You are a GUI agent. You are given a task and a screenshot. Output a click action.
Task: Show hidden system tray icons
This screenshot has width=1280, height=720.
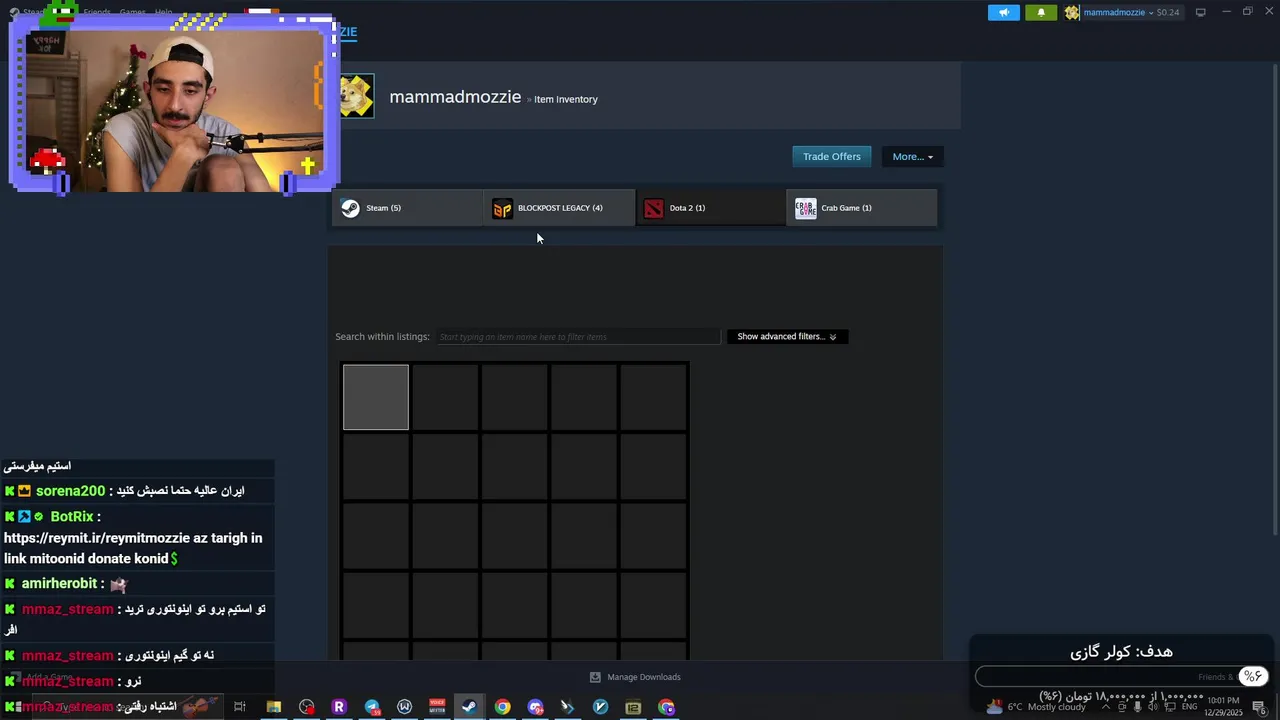1105,707
